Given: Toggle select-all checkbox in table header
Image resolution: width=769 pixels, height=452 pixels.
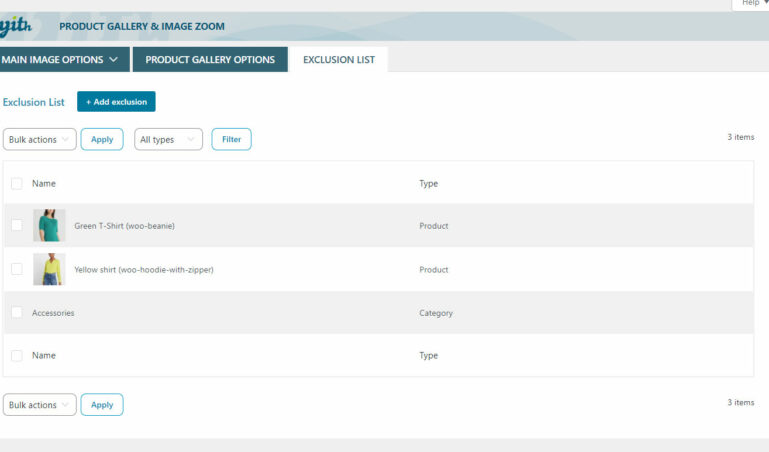Looking at the screenshot, I should pyautogui.click(x=17, y=184).
